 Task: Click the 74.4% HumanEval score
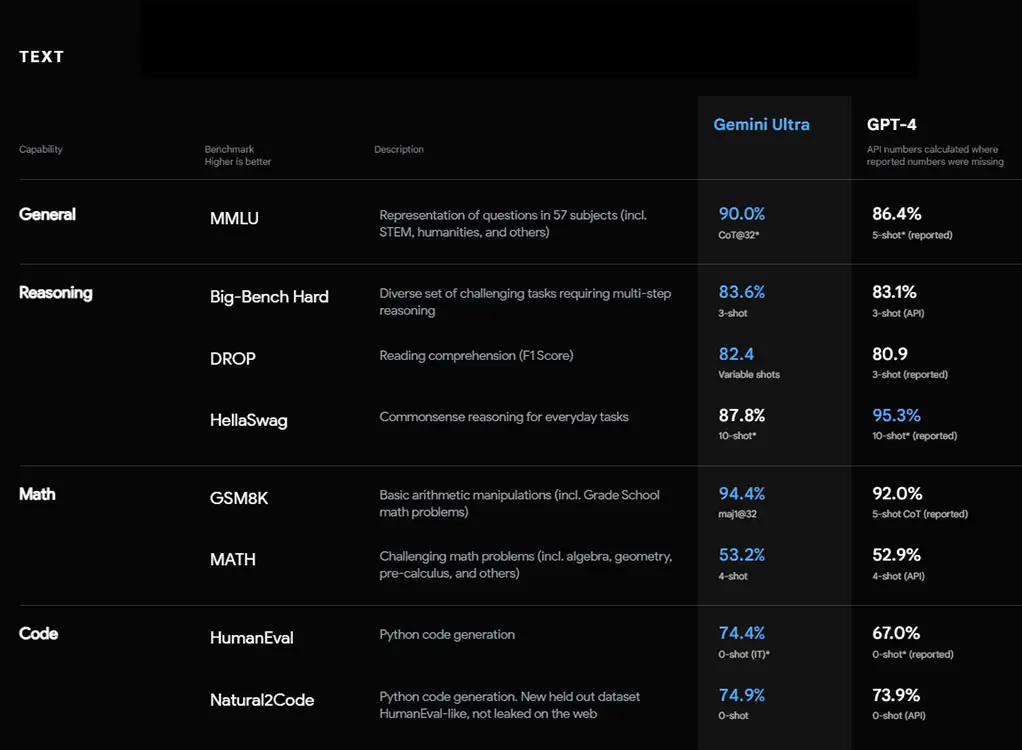point(742,633)
